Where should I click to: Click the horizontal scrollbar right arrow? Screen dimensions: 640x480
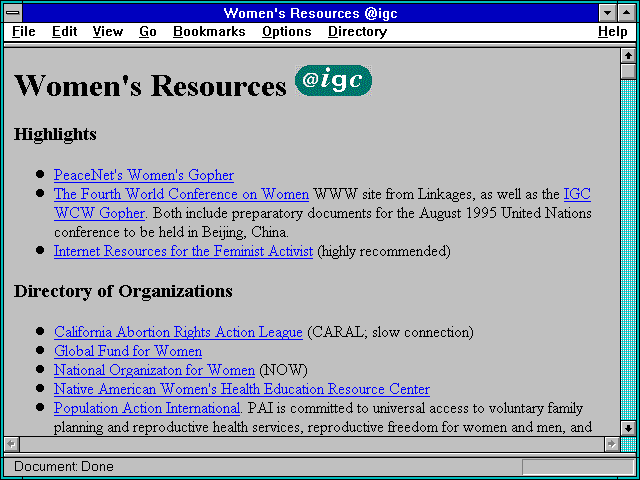click(x=611, y=443)
